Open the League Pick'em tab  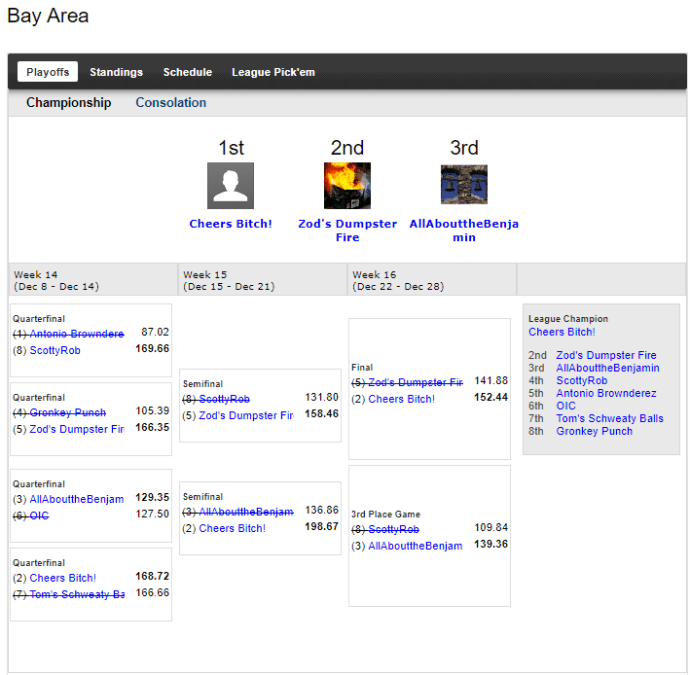point(273,72)
